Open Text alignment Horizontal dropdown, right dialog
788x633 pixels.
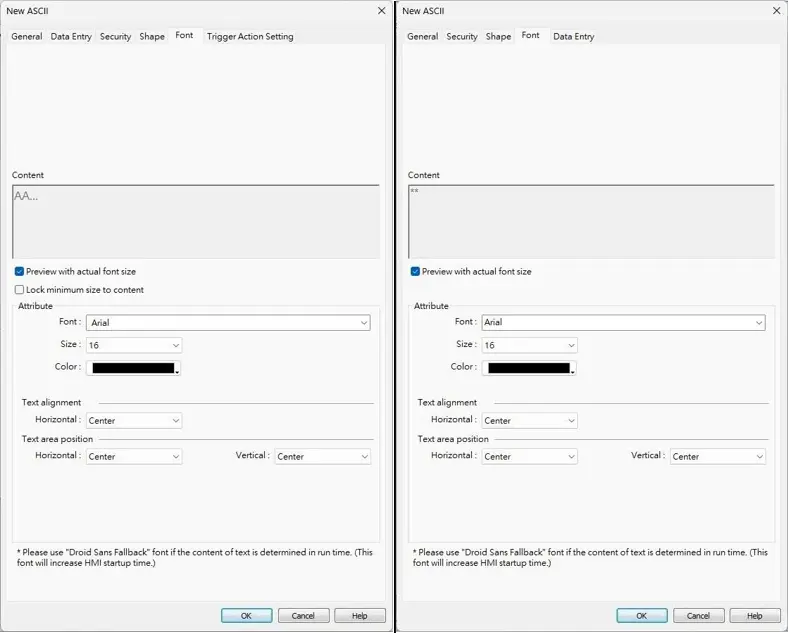tap(529, 420)
